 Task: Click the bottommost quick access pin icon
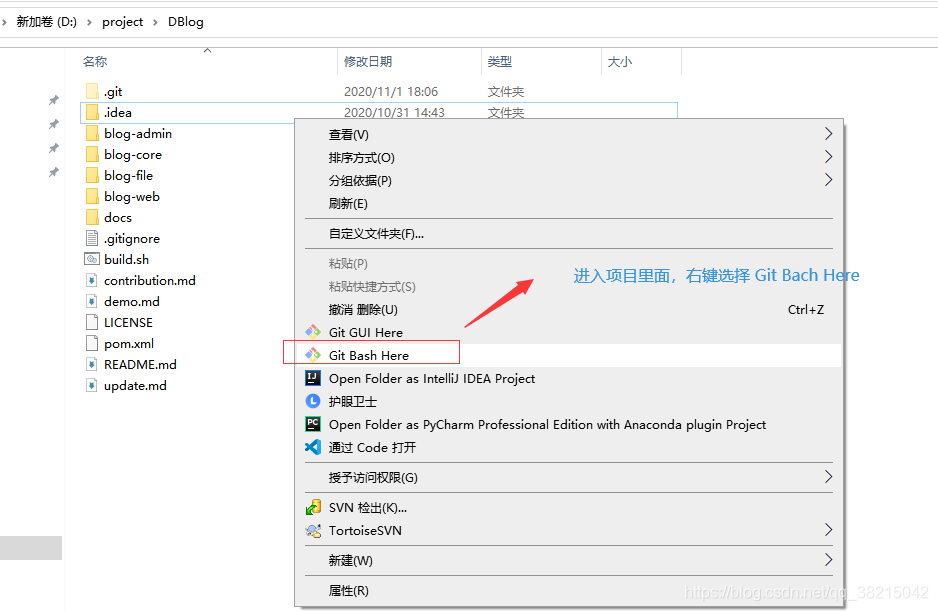(54, 172)
